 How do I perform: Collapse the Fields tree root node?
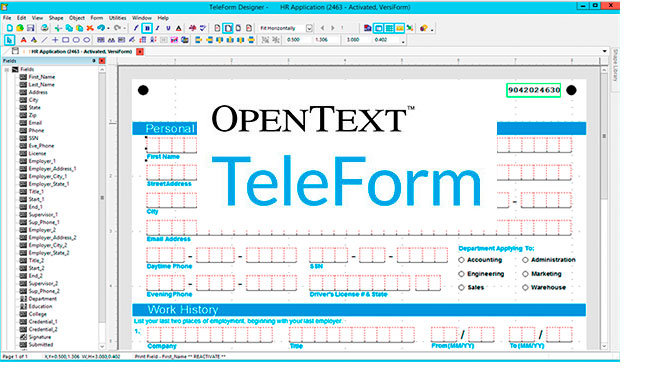[7, 70]
